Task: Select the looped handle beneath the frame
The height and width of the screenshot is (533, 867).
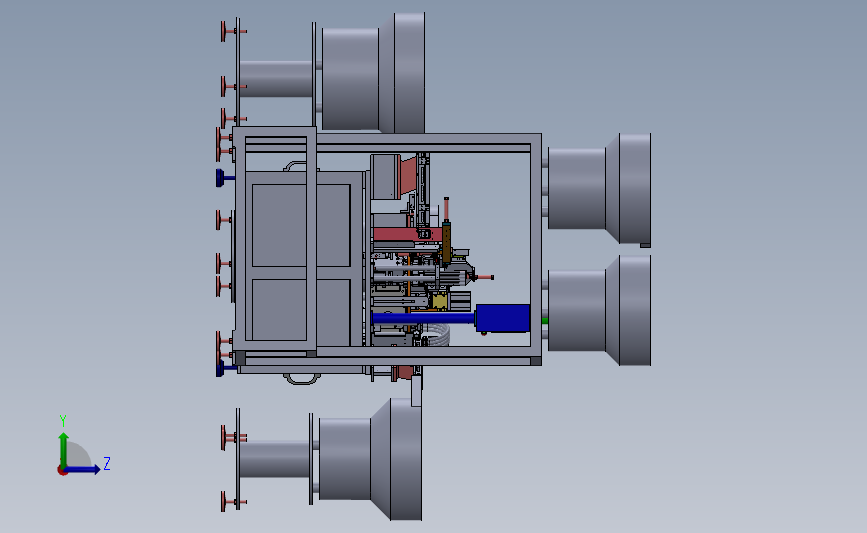Action: [x=302, y=379]
